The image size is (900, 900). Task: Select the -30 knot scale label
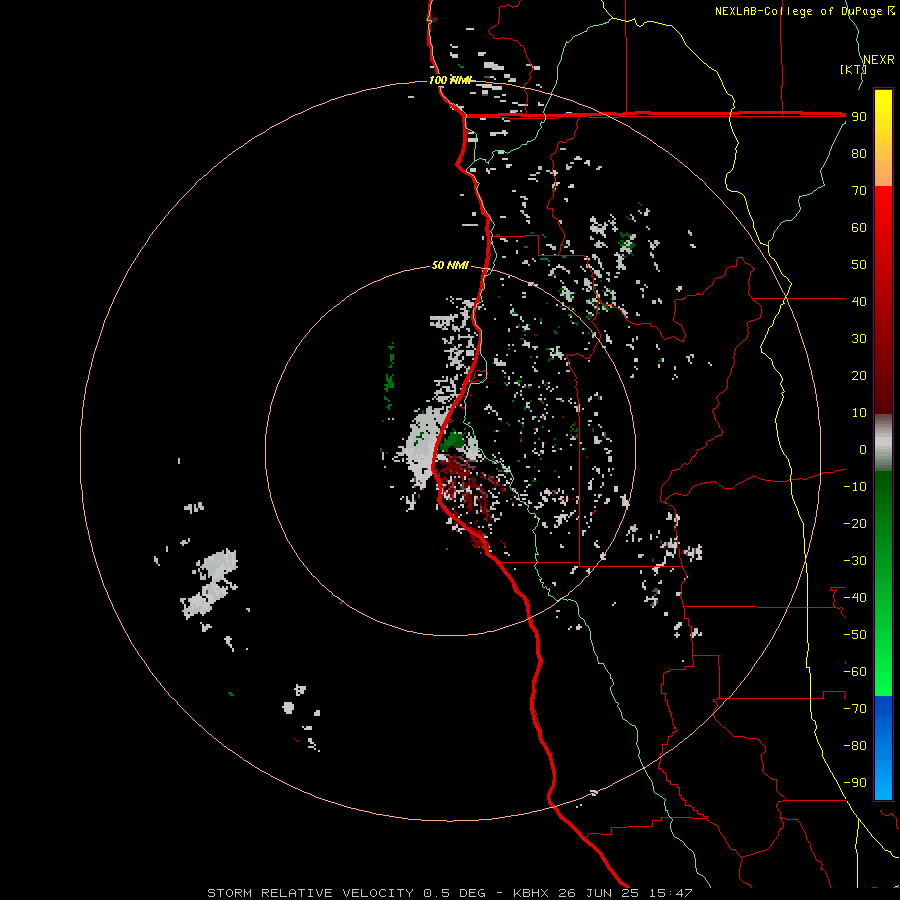tap(855, 561)
